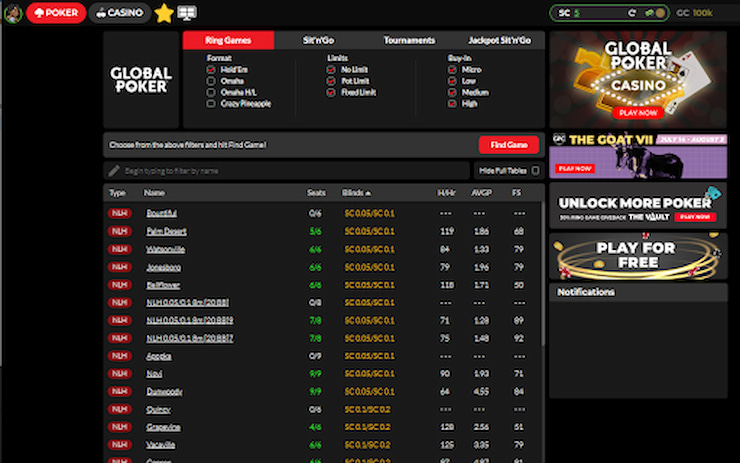Focus the filter by name text field
740x463 pixels.
point(286,171)
